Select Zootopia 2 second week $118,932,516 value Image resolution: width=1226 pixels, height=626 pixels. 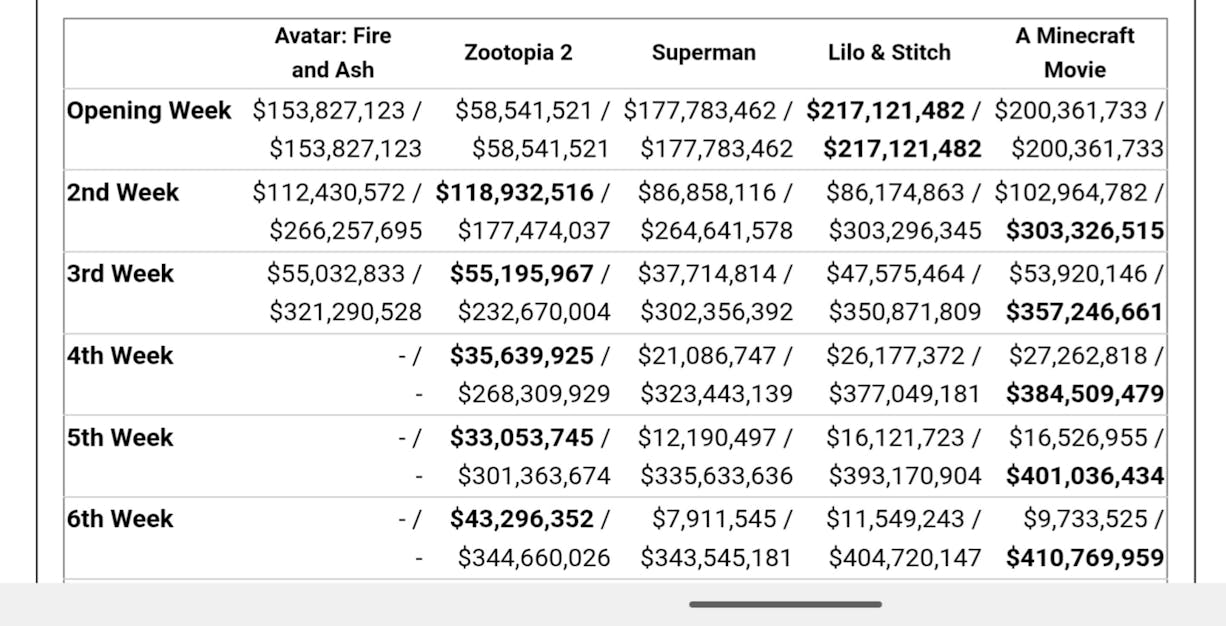[515, 193]
